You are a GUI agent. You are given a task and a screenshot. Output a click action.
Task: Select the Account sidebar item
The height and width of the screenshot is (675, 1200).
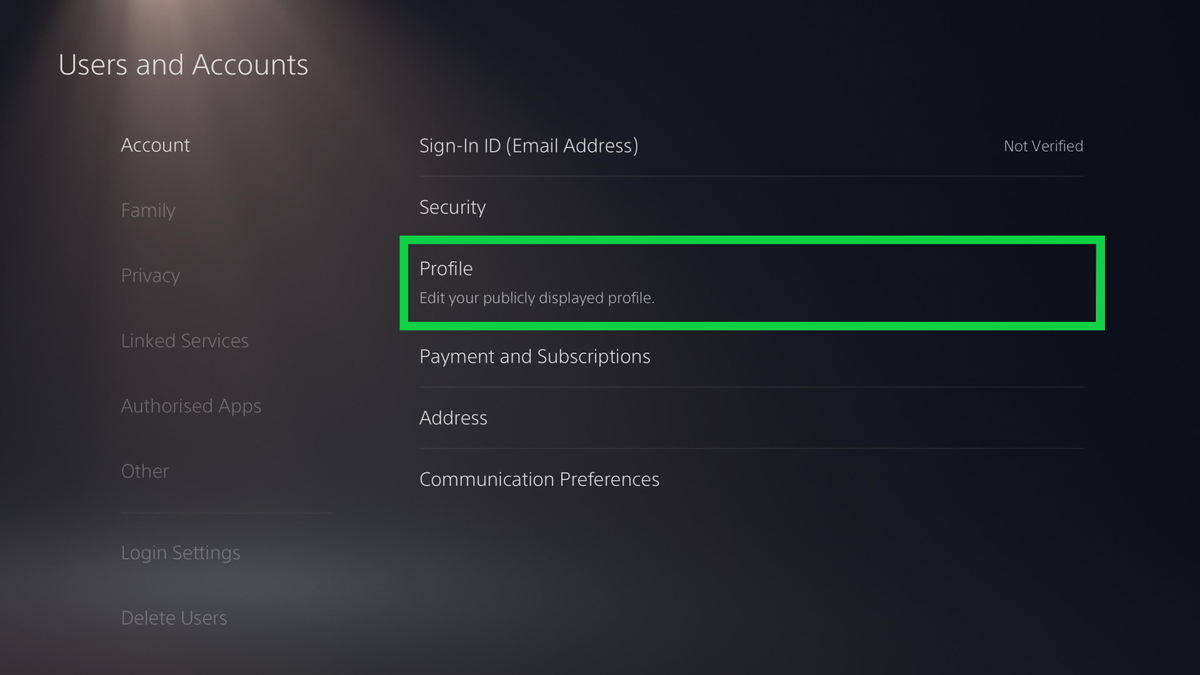(x=155, y=145)
